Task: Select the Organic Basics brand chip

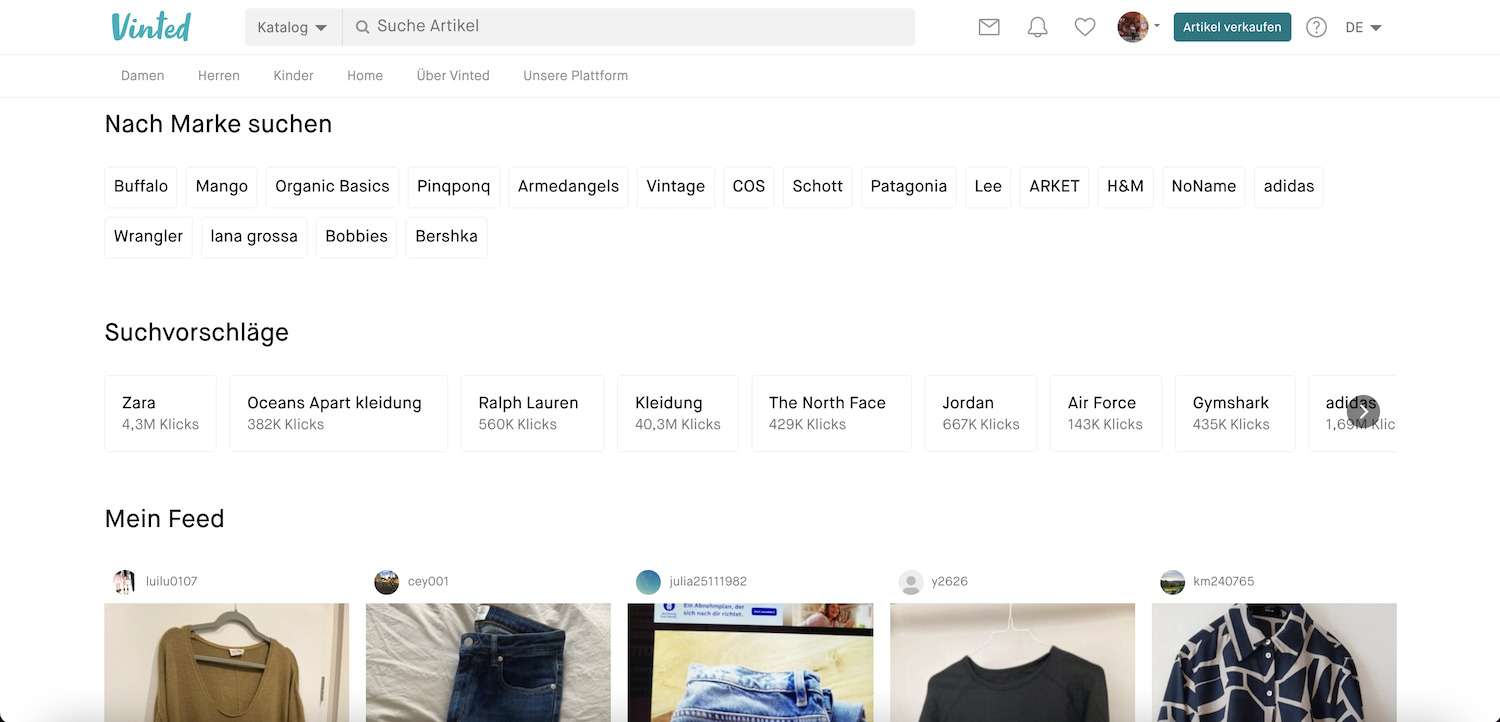Action: (x=332, y=187)
